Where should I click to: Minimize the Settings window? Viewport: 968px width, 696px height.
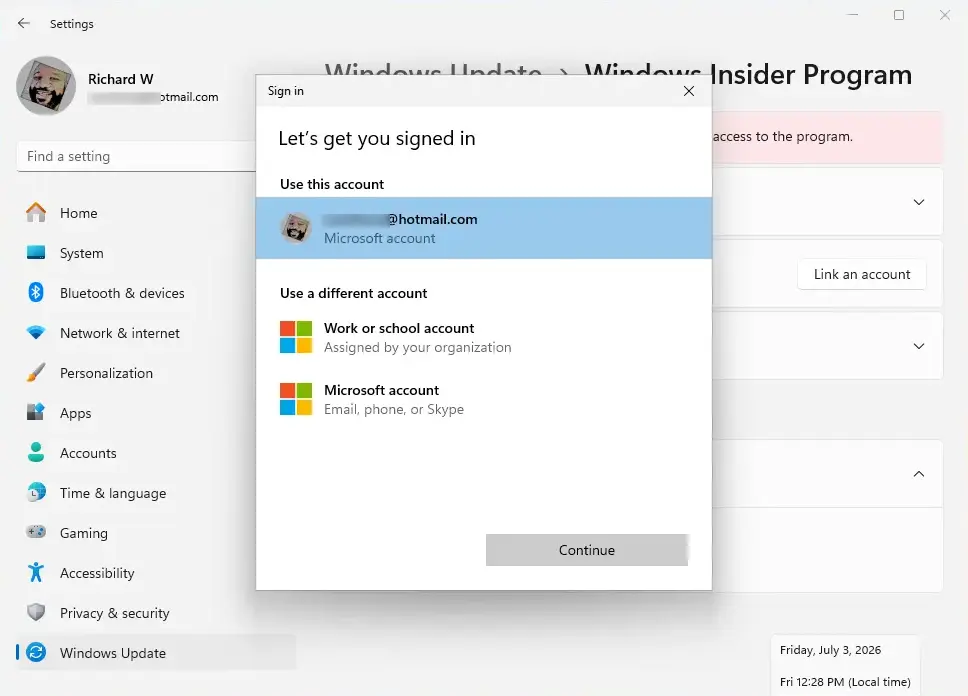point(853,15)
